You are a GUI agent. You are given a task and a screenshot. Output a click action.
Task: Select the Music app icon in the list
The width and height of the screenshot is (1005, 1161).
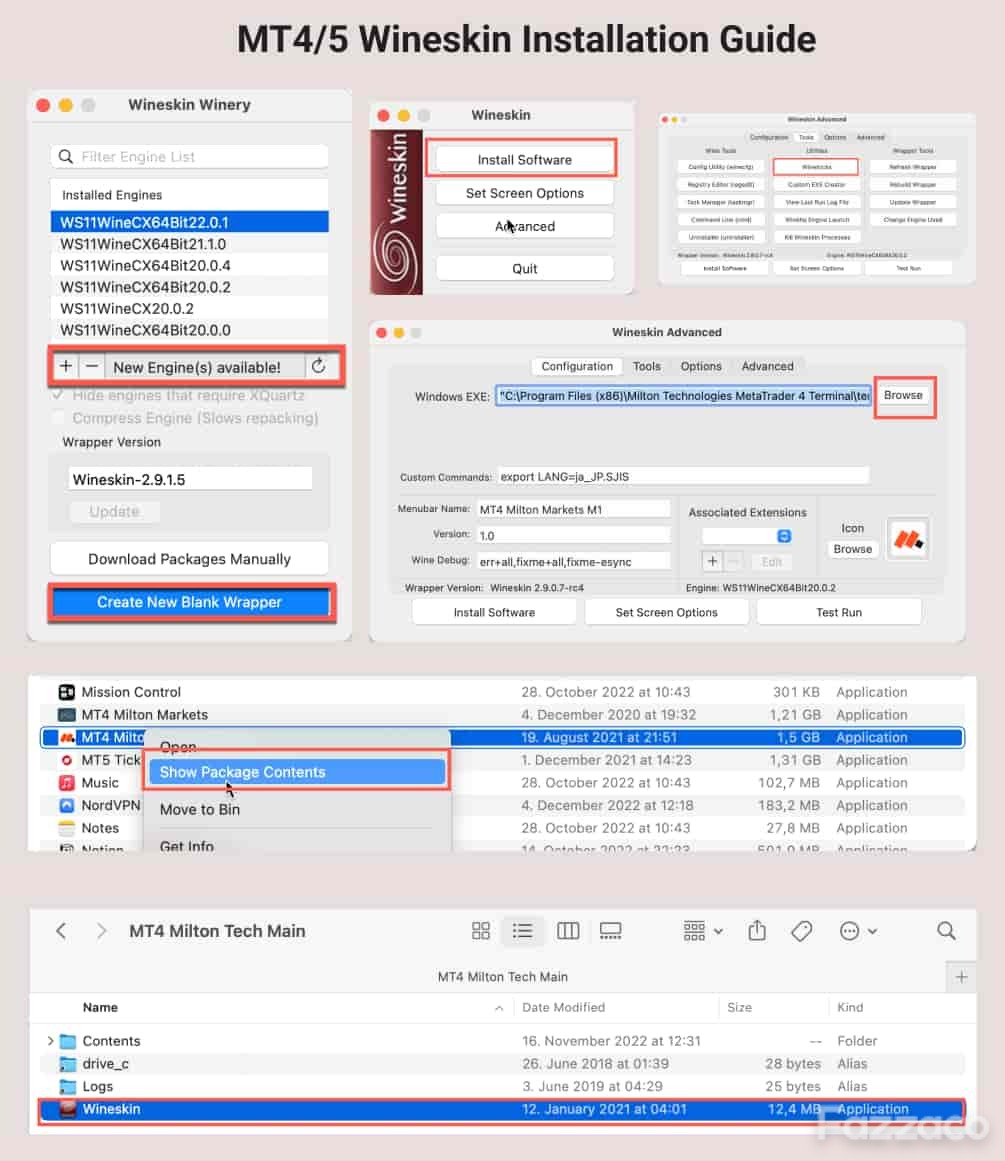pyautogui.click(x=67, y=783)
